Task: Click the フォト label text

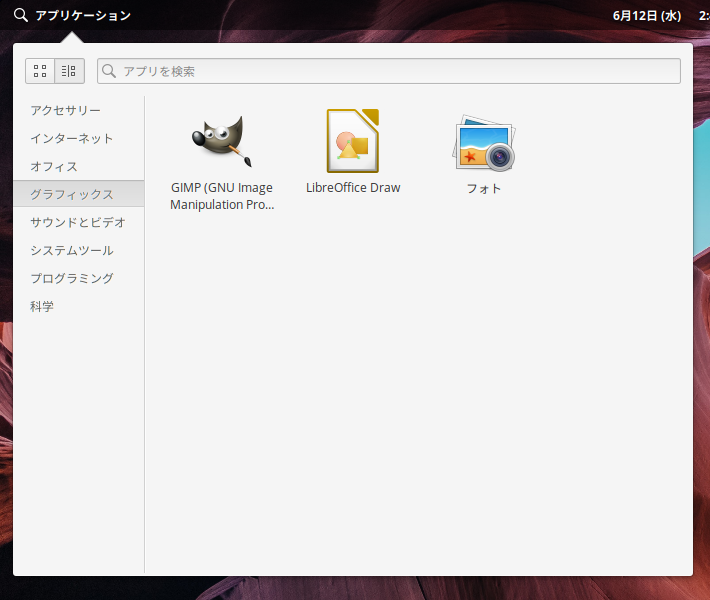Action: tap(484, 188)
